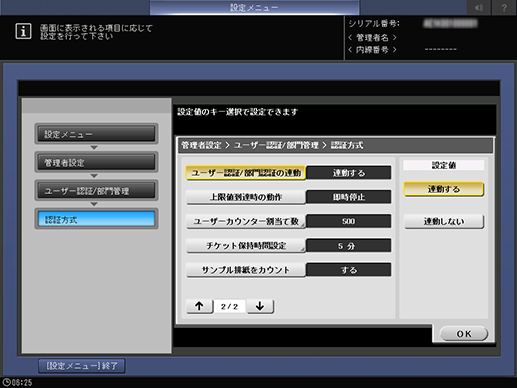This screenshot has width=517, height=388.
Task: Click the 即時停止 value field
Action: click(x=349, y=197)
